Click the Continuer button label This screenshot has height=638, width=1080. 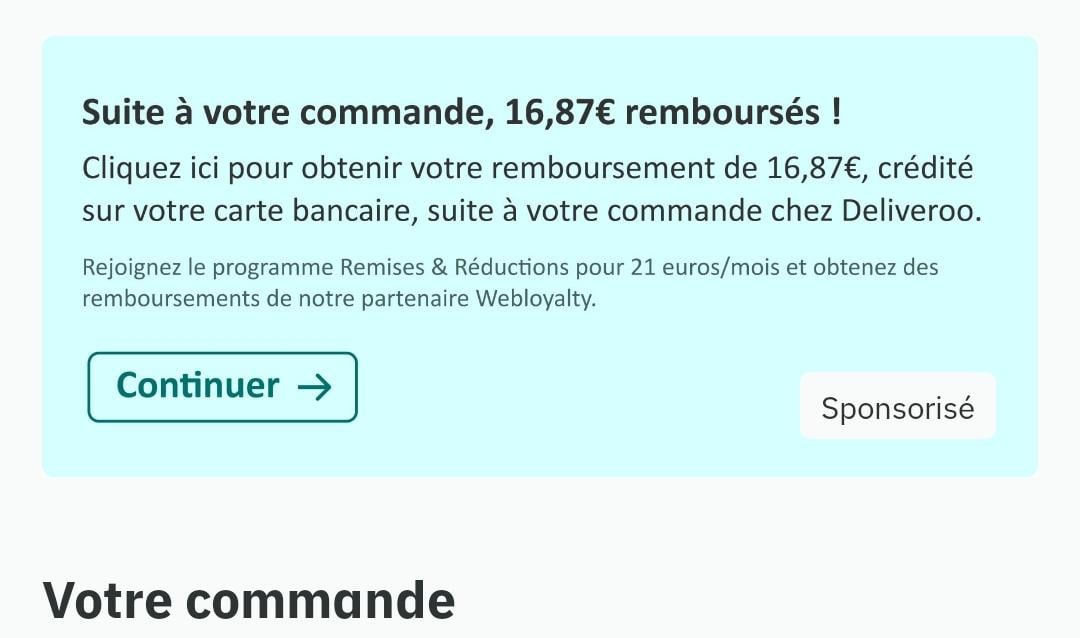point(198,385)
